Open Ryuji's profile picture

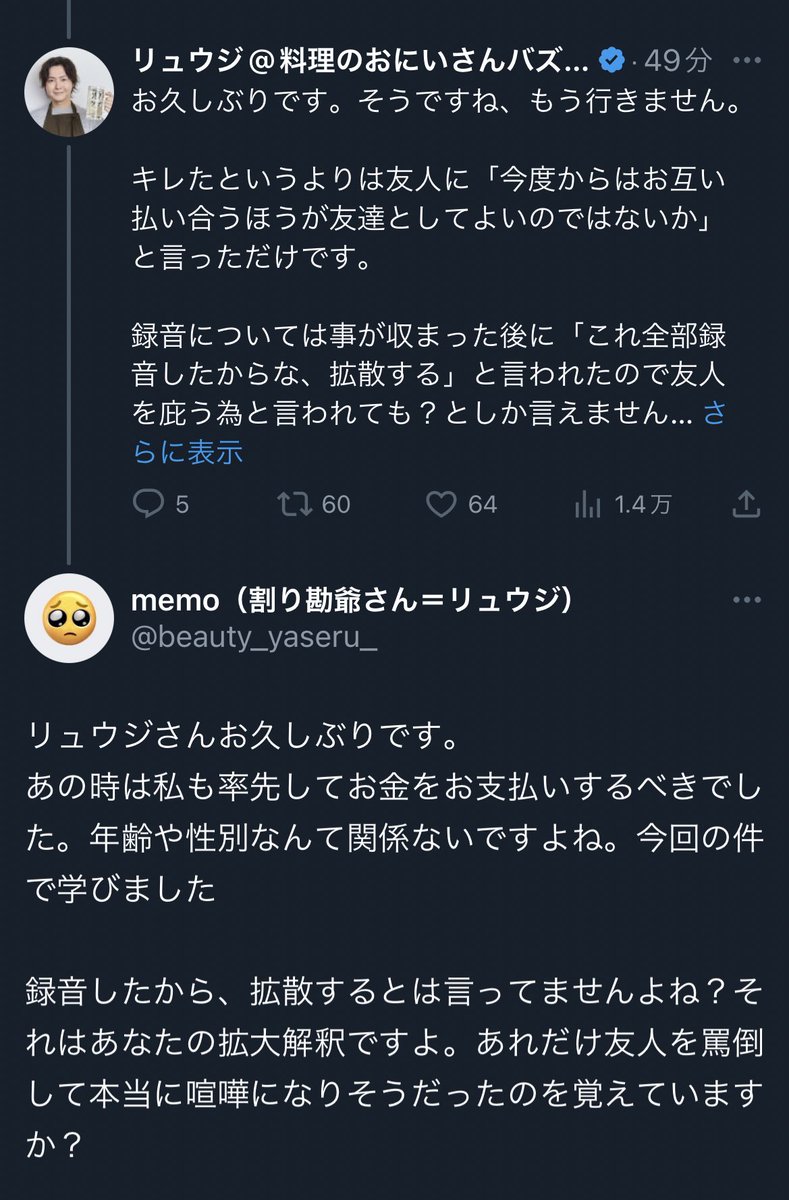[x=68, y=90]
